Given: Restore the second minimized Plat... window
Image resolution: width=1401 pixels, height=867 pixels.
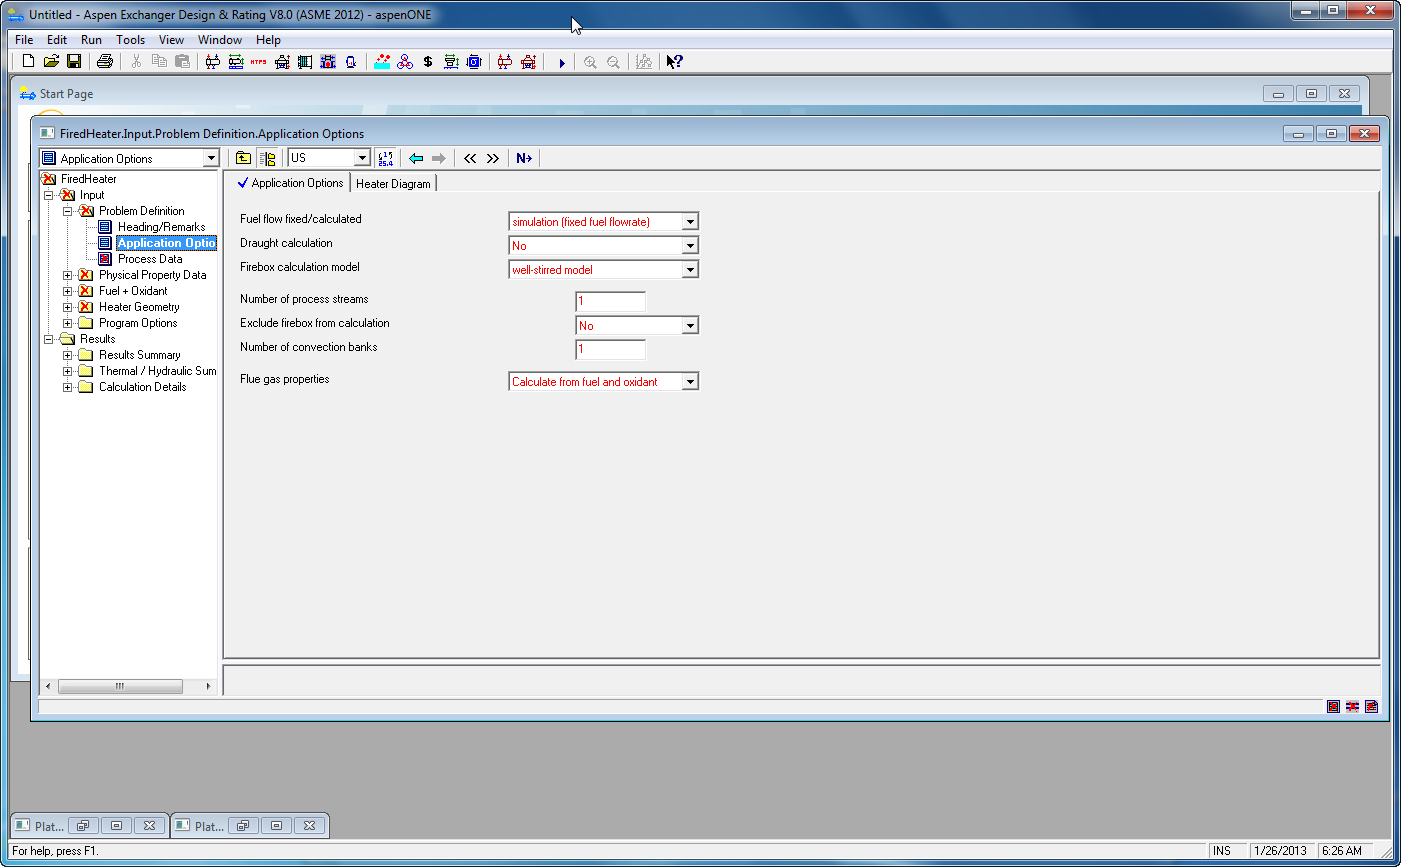Looking at the screenshot, I should [x=243, y=826].
